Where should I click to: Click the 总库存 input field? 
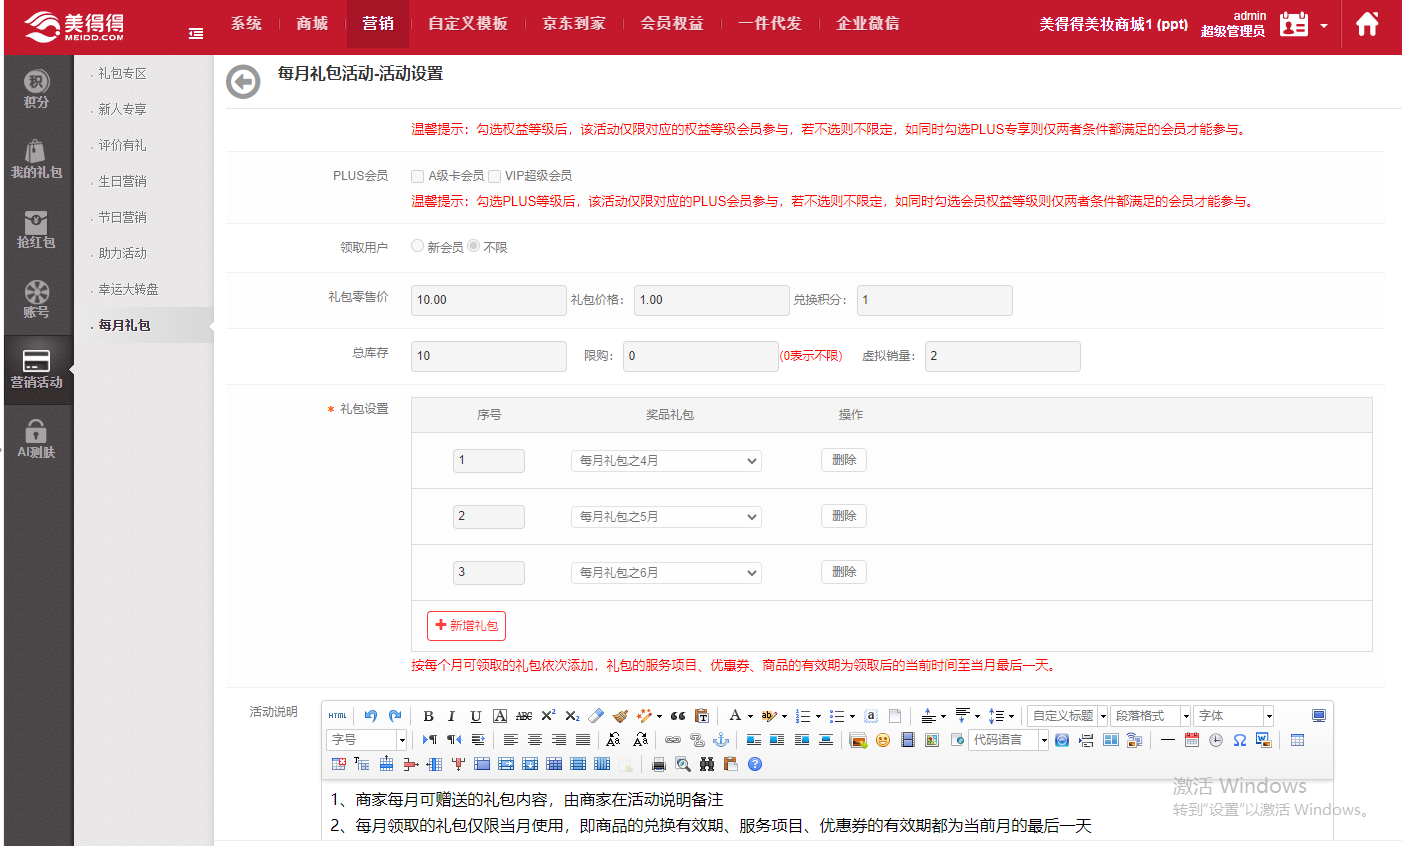[489, 356]
